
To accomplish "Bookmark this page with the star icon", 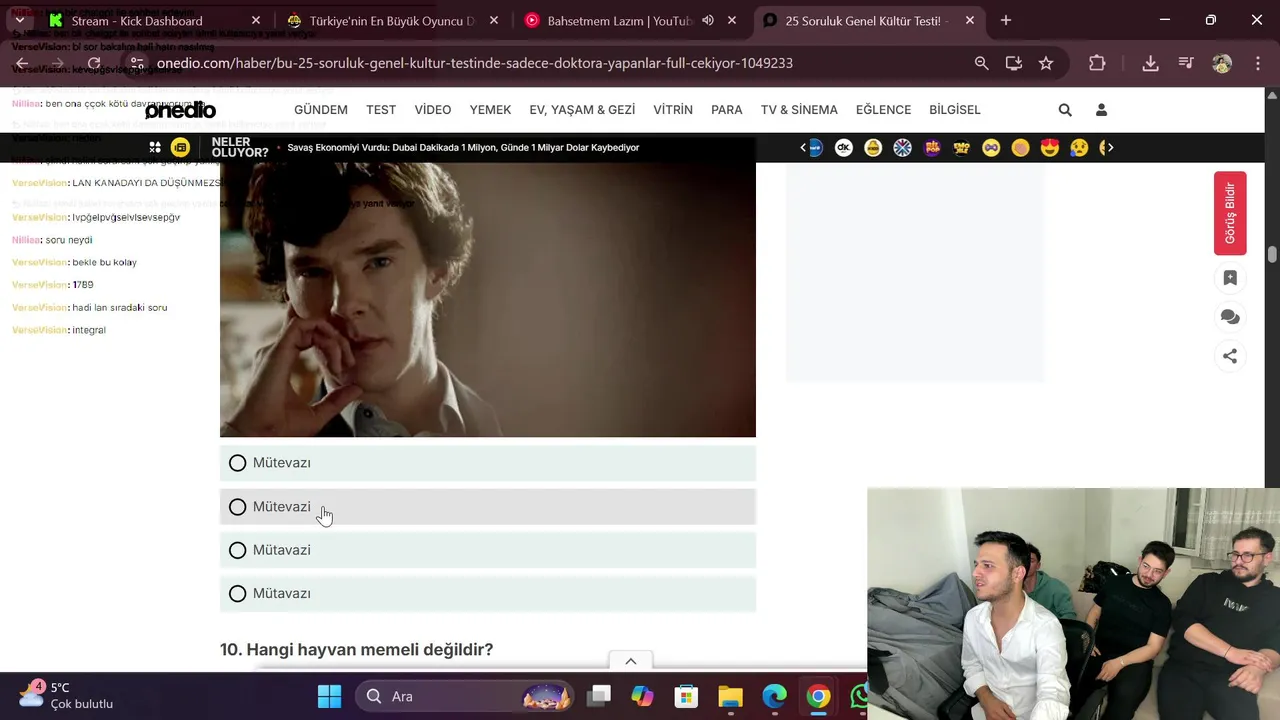I will click(1046, 63).
